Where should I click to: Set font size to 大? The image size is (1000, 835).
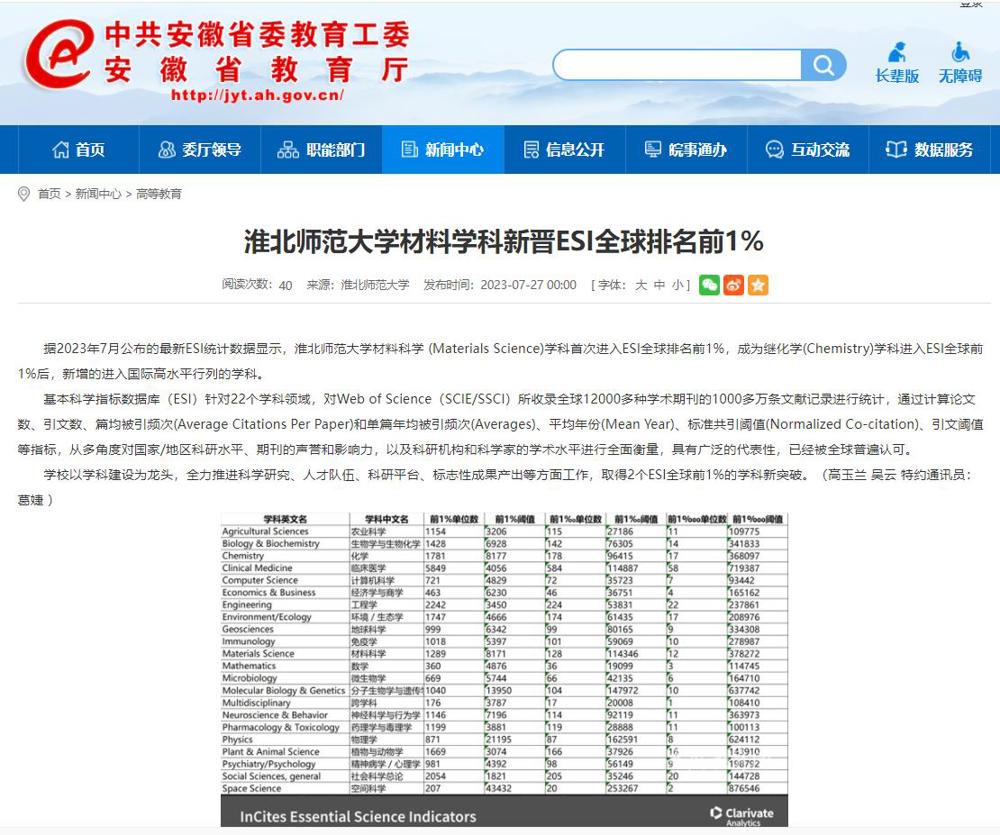click(641, 285)
